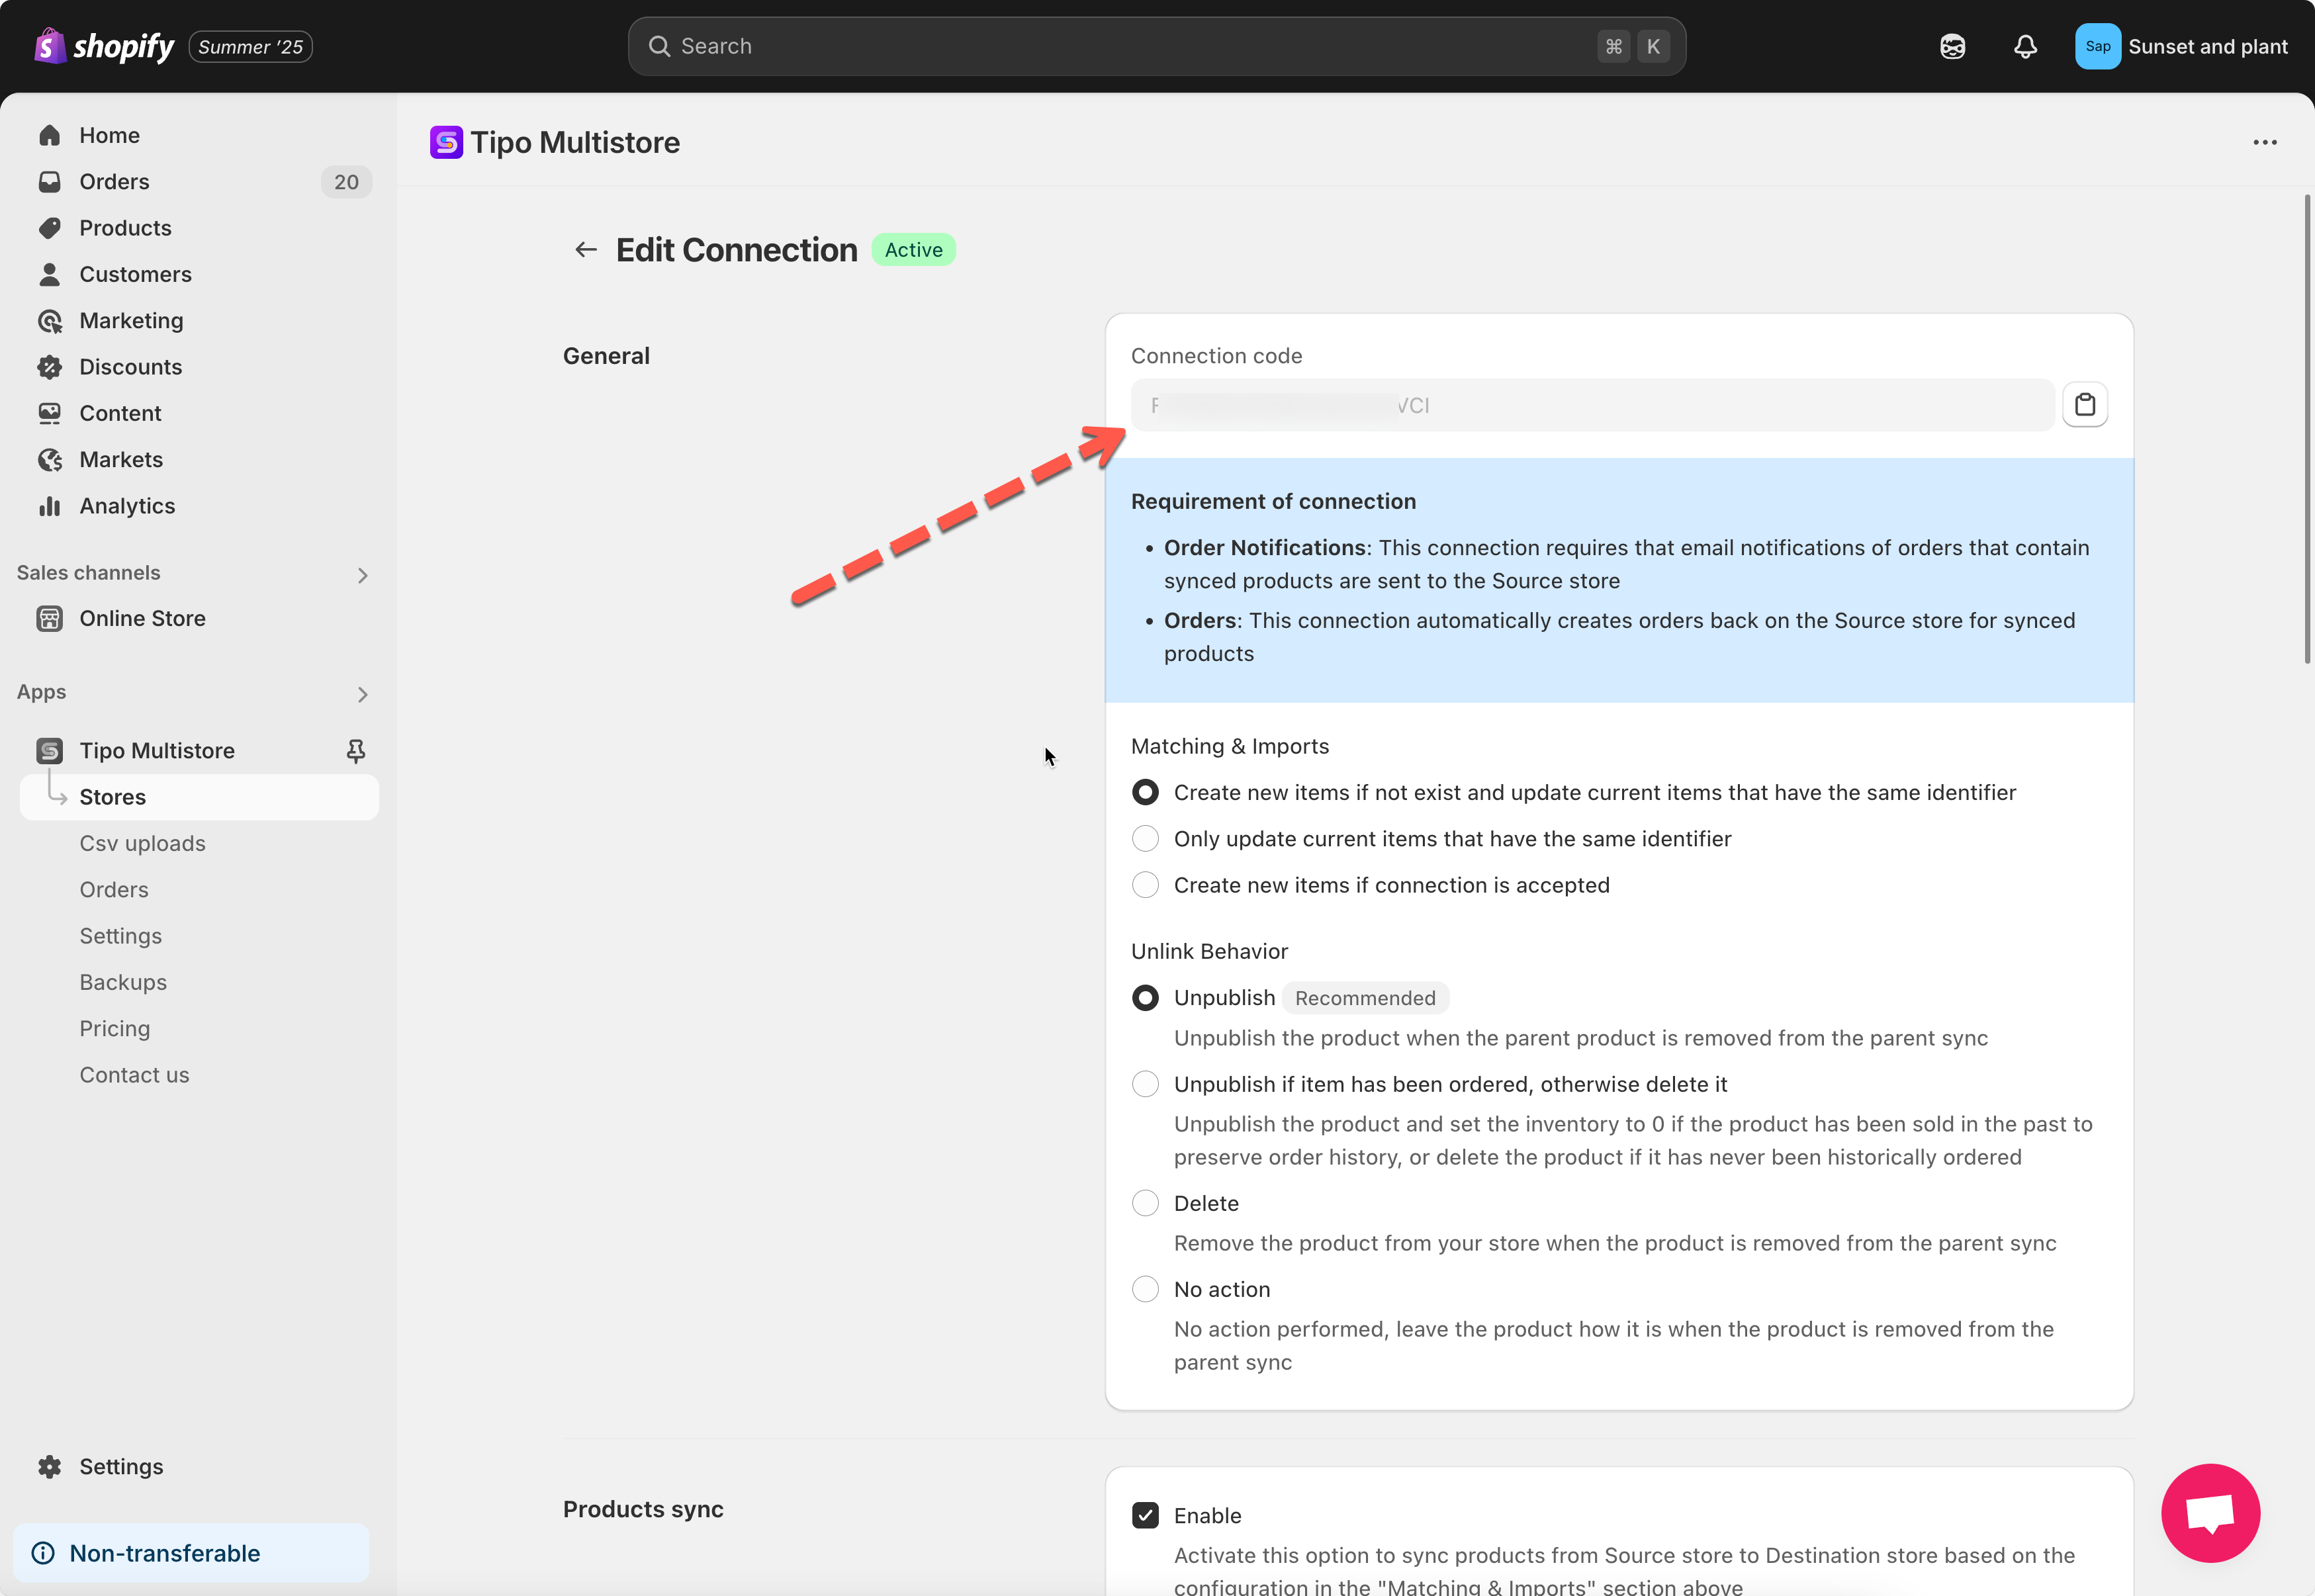Open Home in the sidebar
Viewport: 2315px width, 1596px height.
pos(199,135)
